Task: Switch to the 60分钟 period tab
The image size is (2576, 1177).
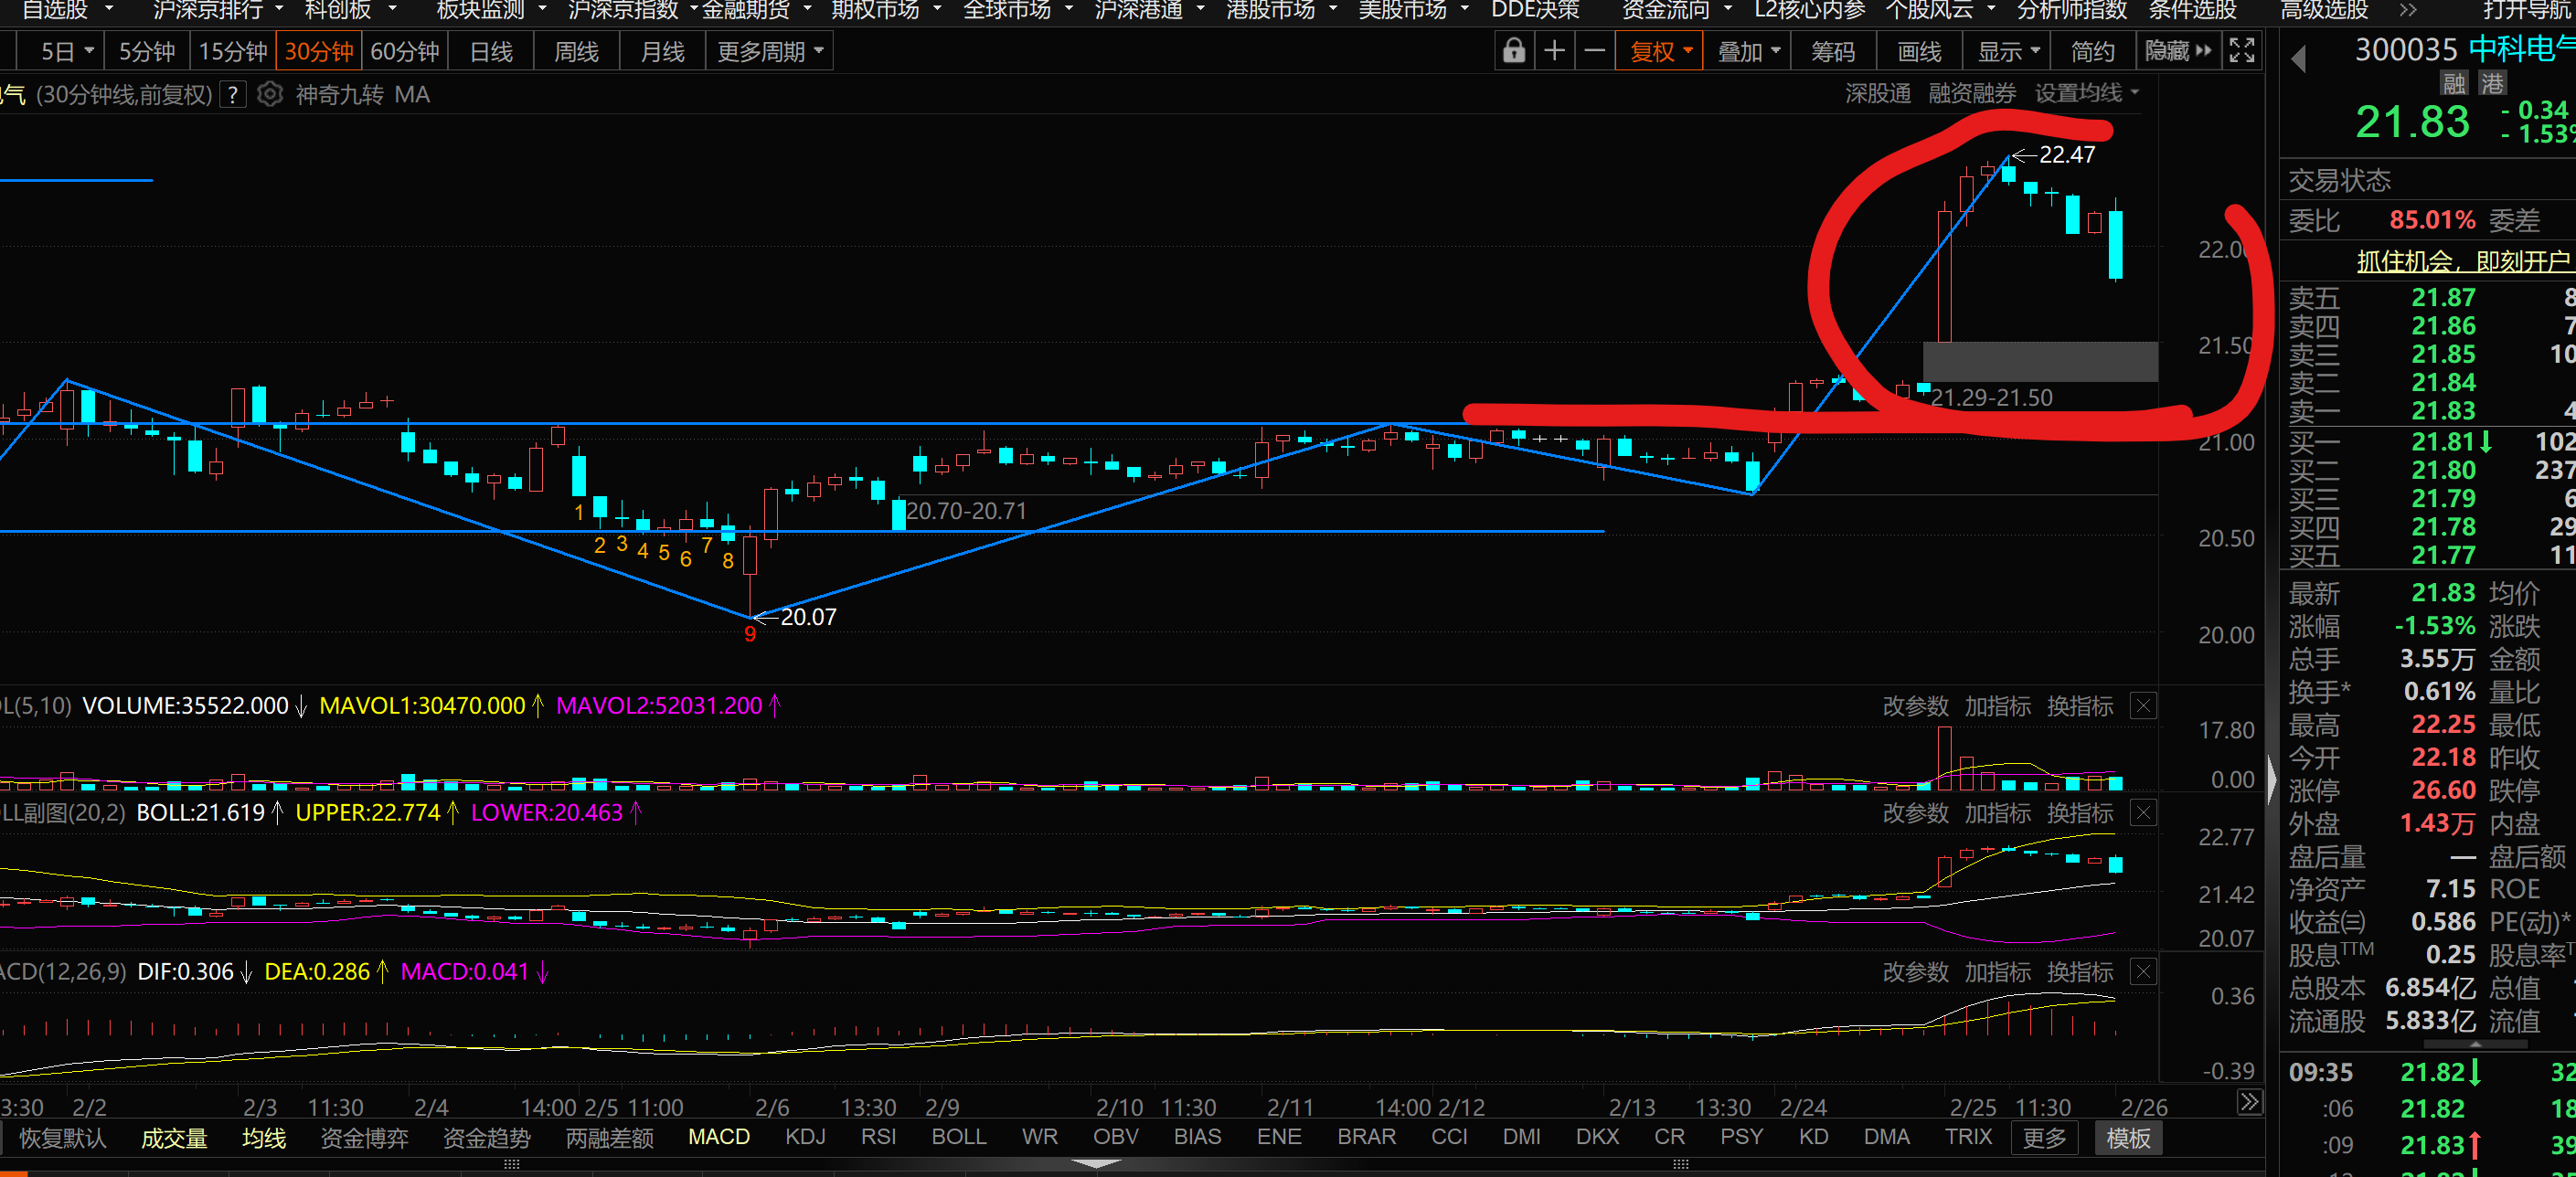Action: (x=405, y=51)
